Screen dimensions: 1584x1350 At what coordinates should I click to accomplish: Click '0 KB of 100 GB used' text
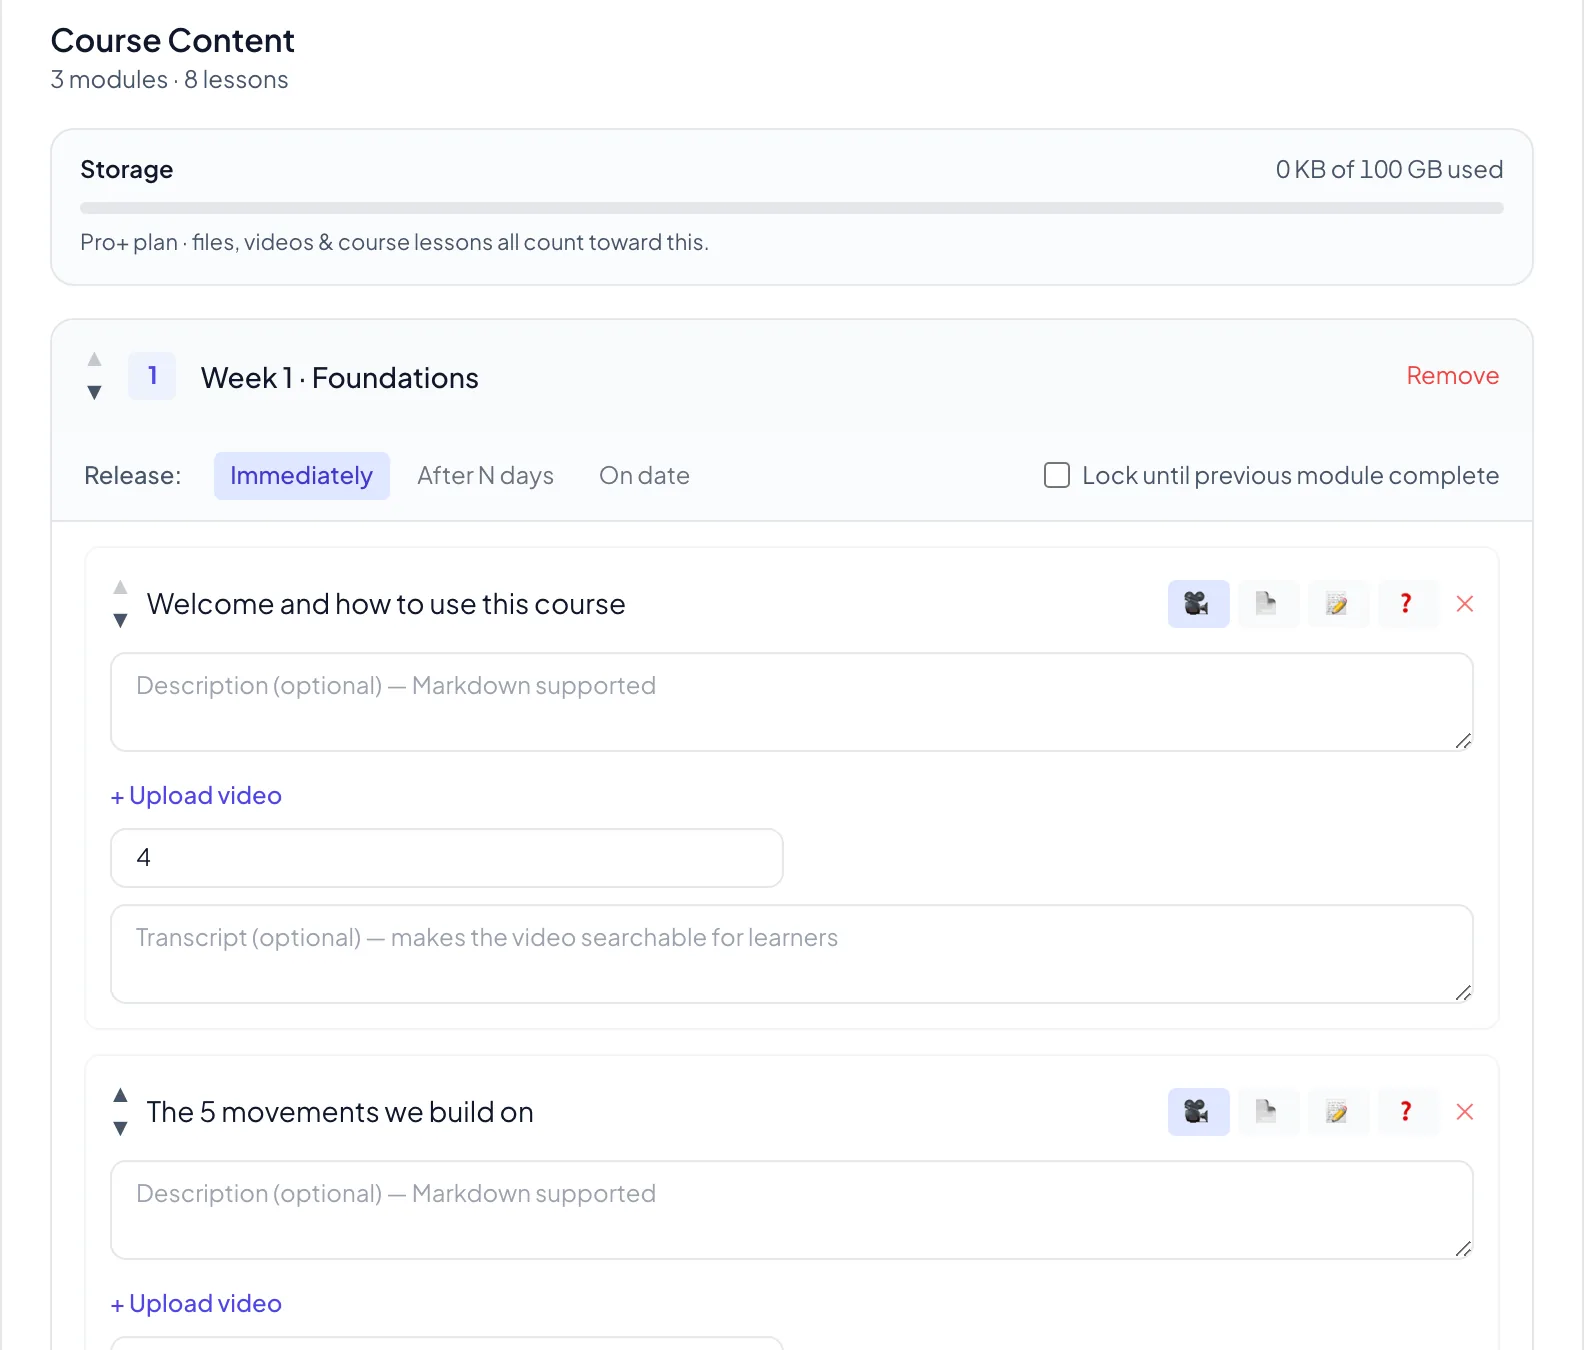point(1389,170)
